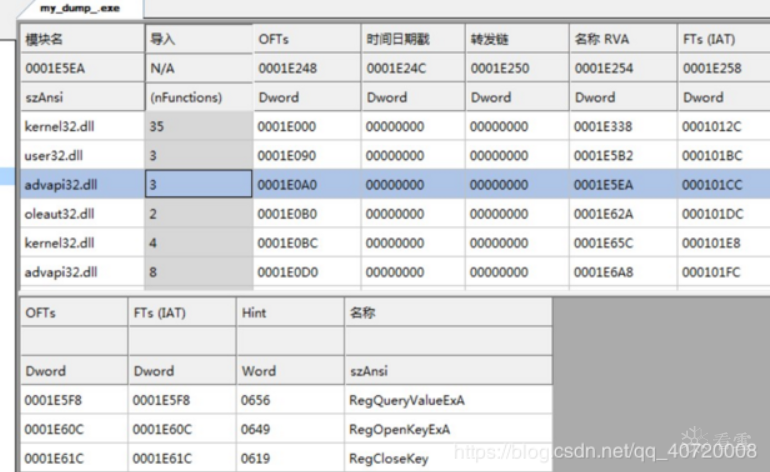Click the OFTs value 0001E090
Image resolution: width=770 pixels, height=472 pixels.
[287, 156]
